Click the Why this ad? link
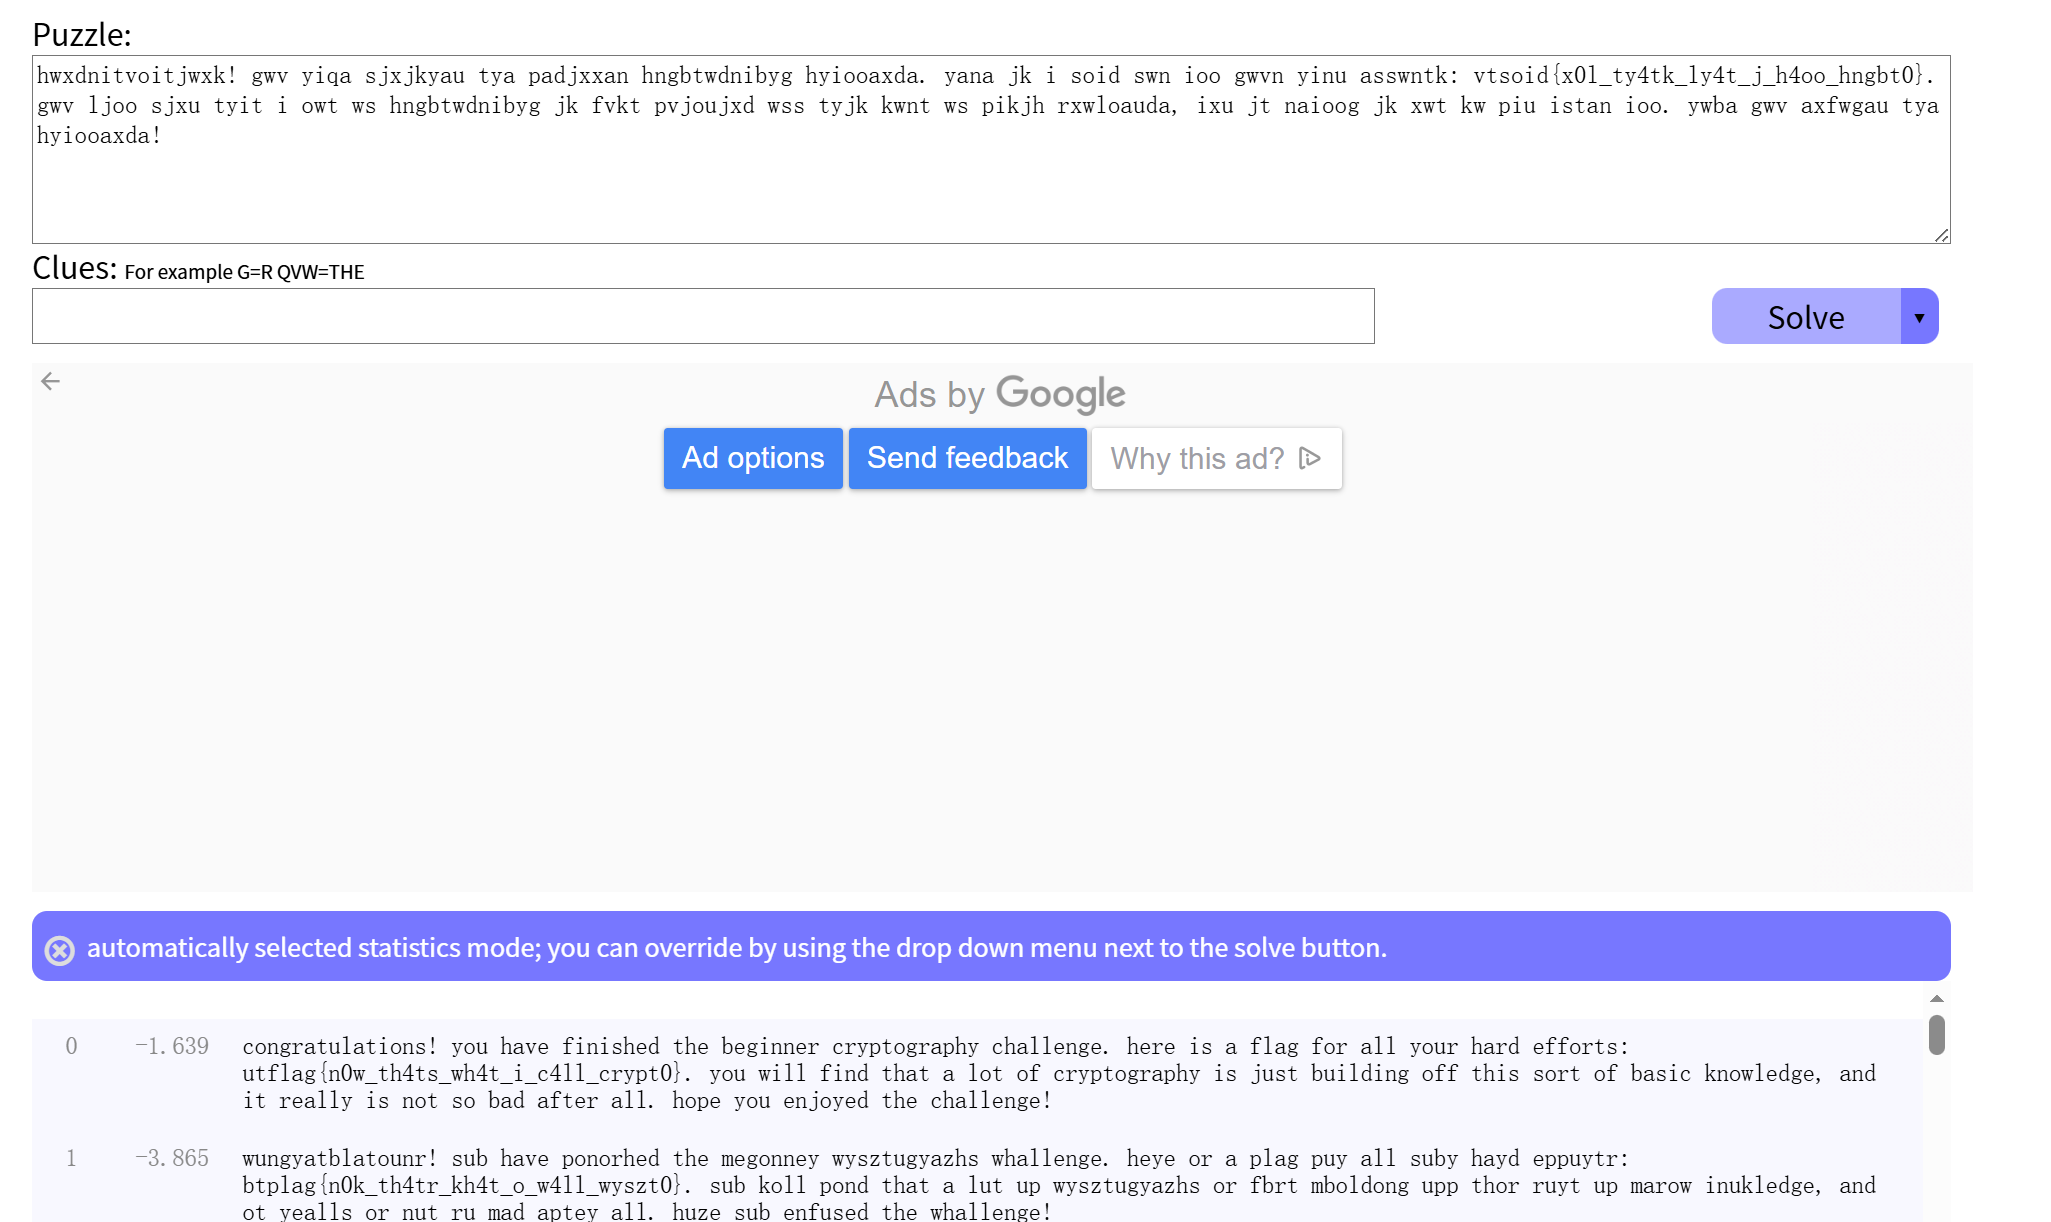Screen dimensions: 2051x1222 point(1197,459)
